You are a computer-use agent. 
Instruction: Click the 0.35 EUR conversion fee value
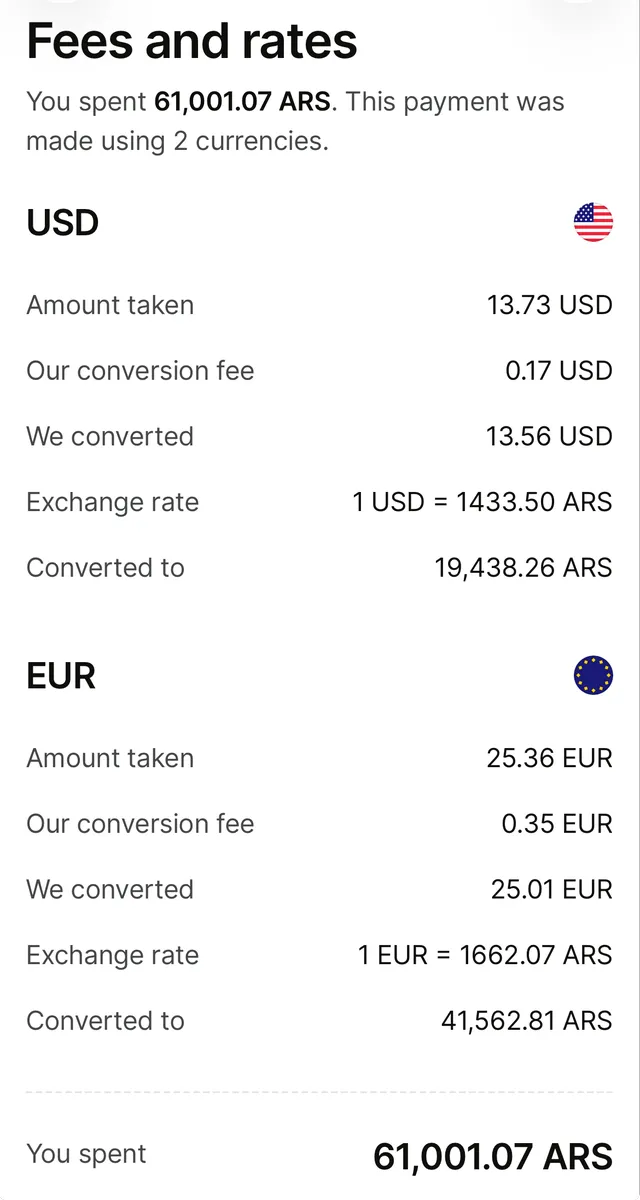pos(557,824)
